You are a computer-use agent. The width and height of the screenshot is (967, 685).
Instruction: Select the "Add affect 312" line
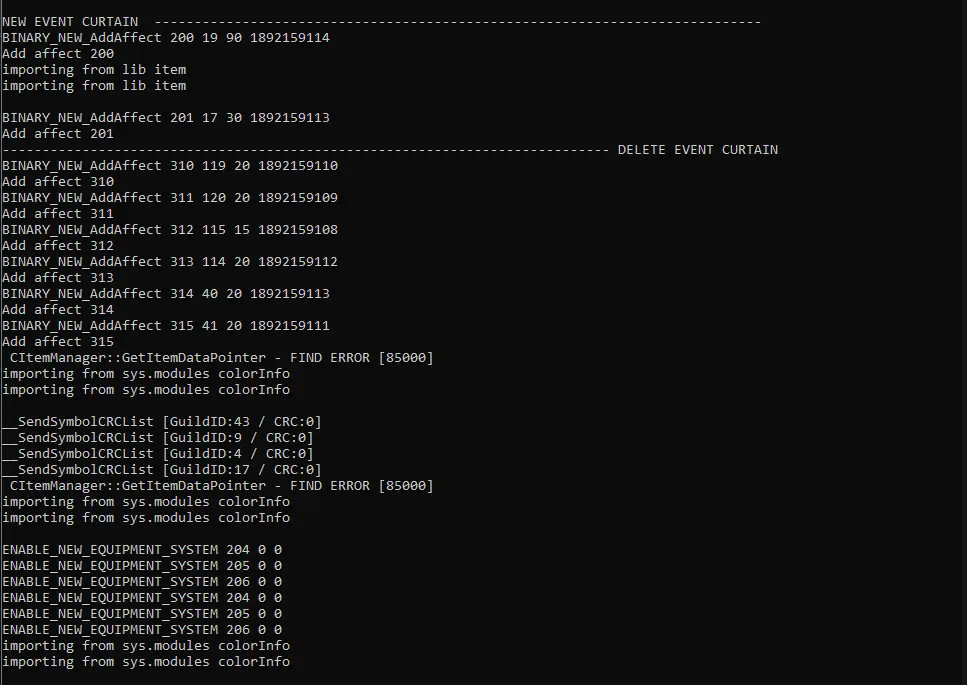(x=58, y=246)
